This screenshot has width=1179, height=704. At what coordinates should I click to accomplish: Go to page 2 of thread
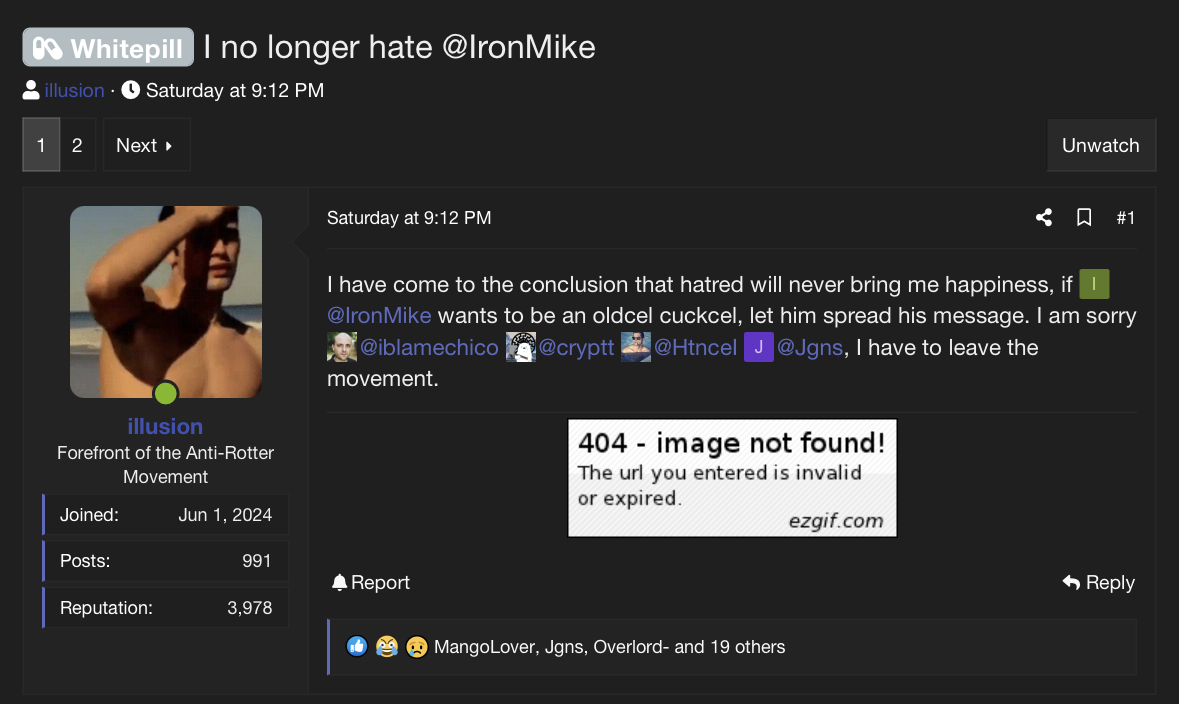[x=77, y=145]
